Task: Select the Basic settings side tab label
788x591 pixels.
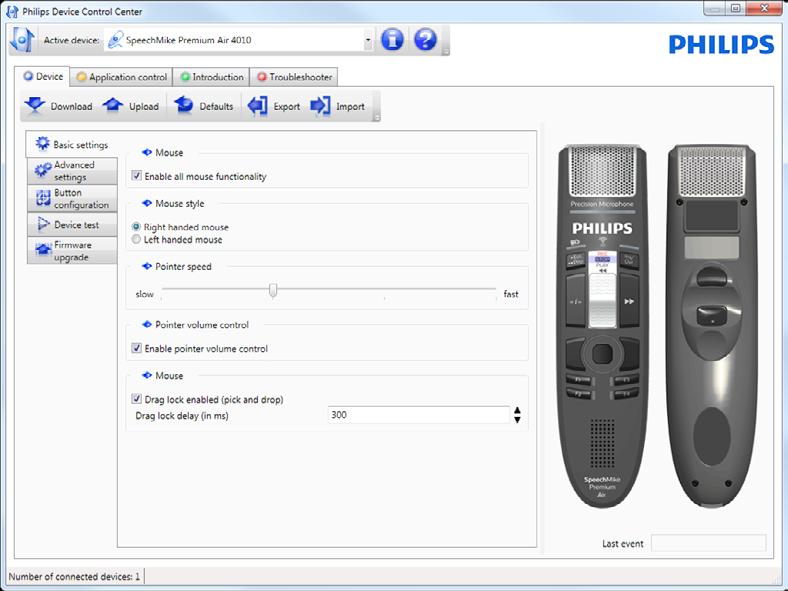Action: point(80,145)
